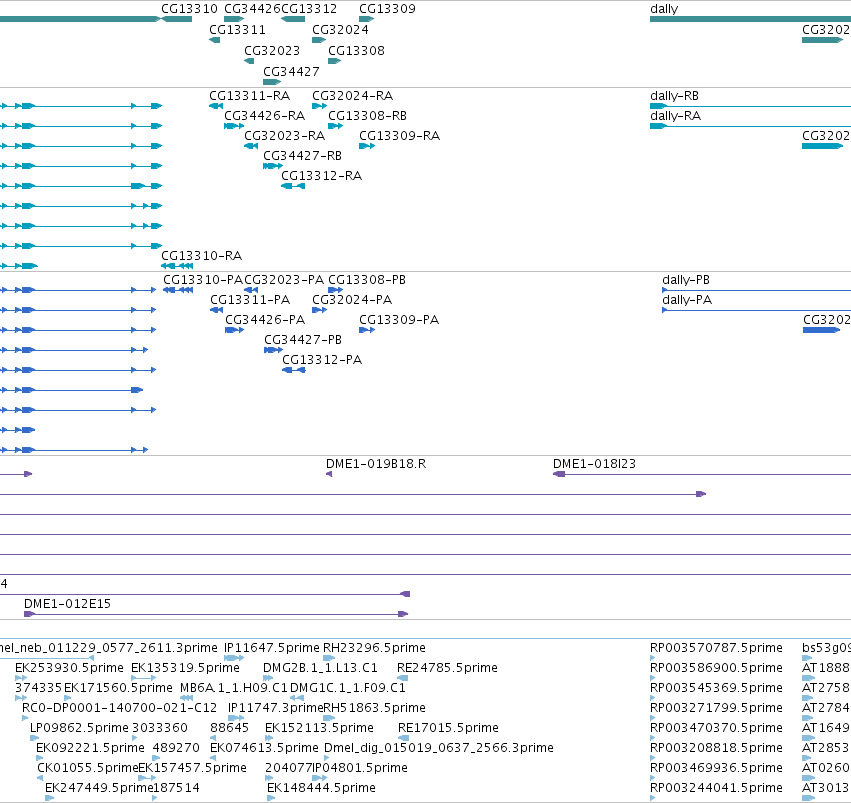Image resolution: width=851 pixels, height=803 pixels.
Task: Open protein CG32023-PA
Action: pyautogui.click(x=284, y=280)
